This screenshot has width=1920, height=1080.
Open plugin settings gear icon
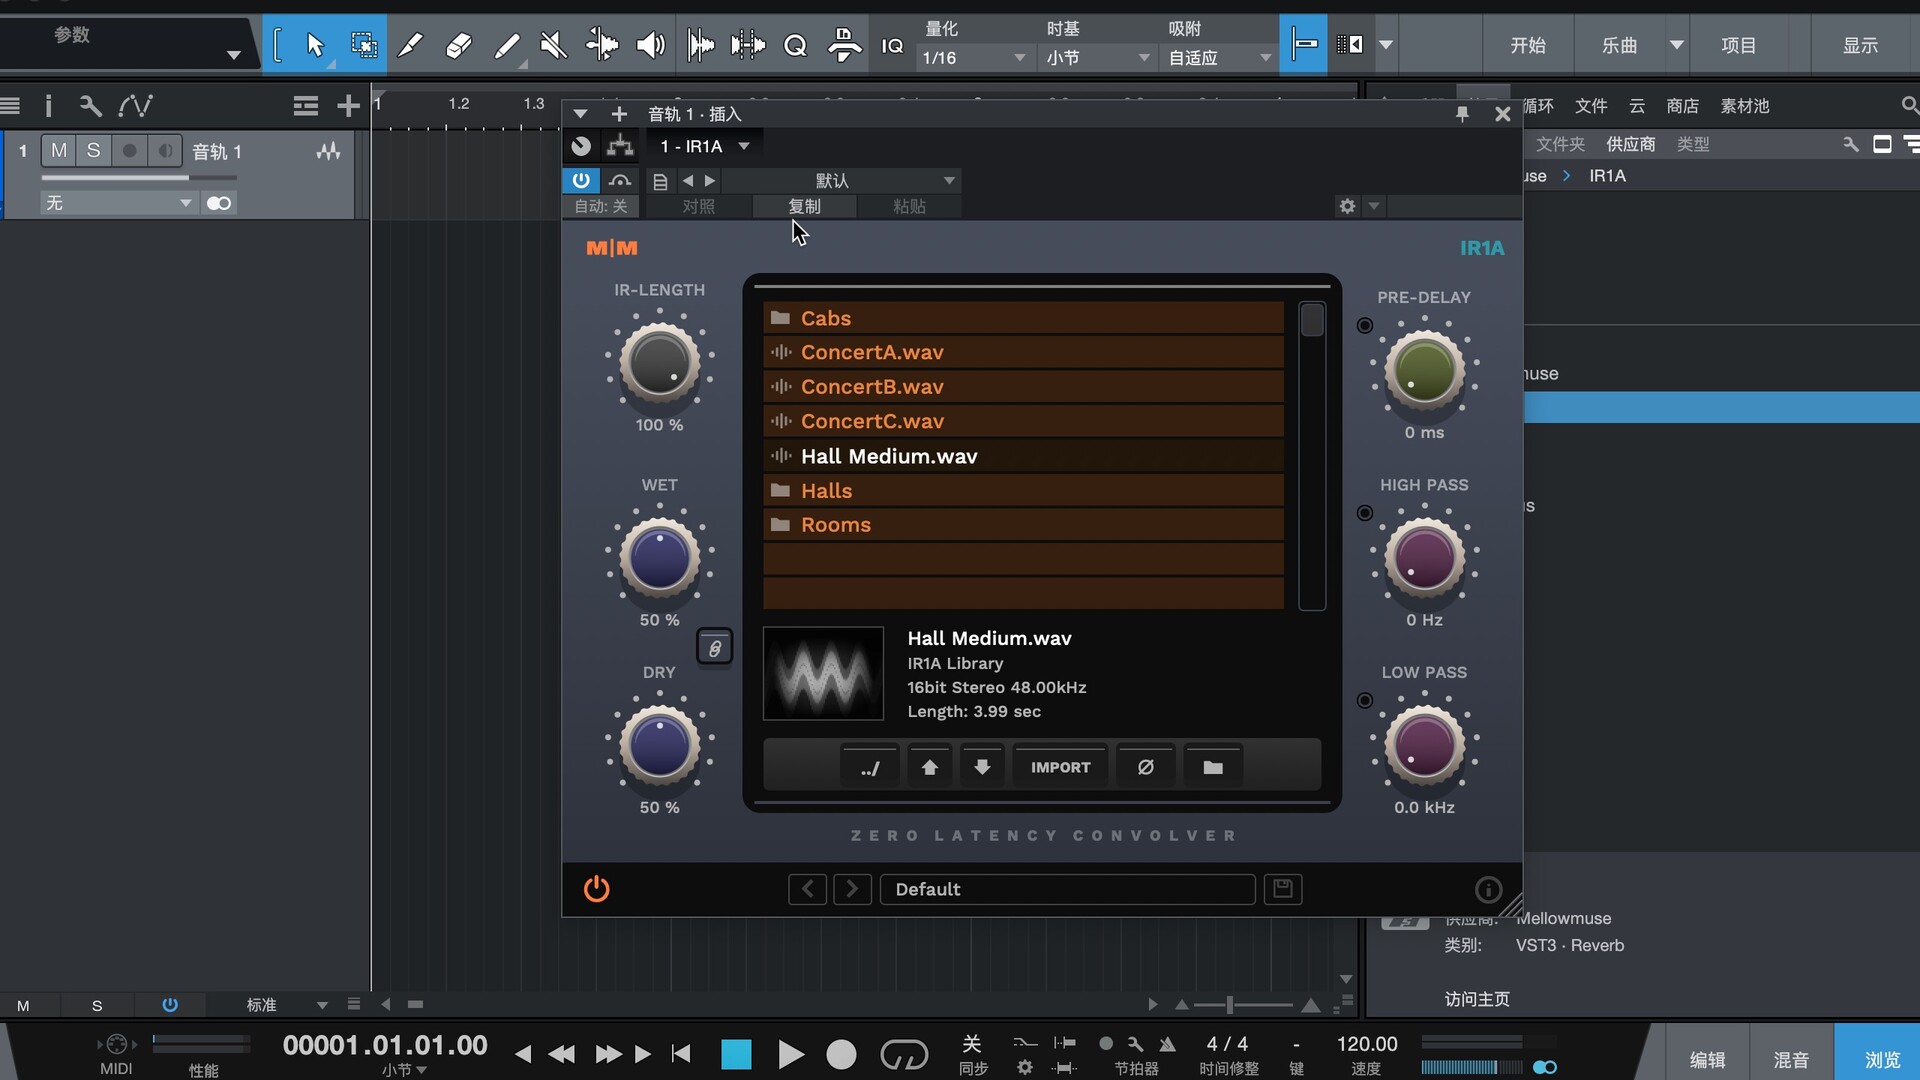(1347, 206)
